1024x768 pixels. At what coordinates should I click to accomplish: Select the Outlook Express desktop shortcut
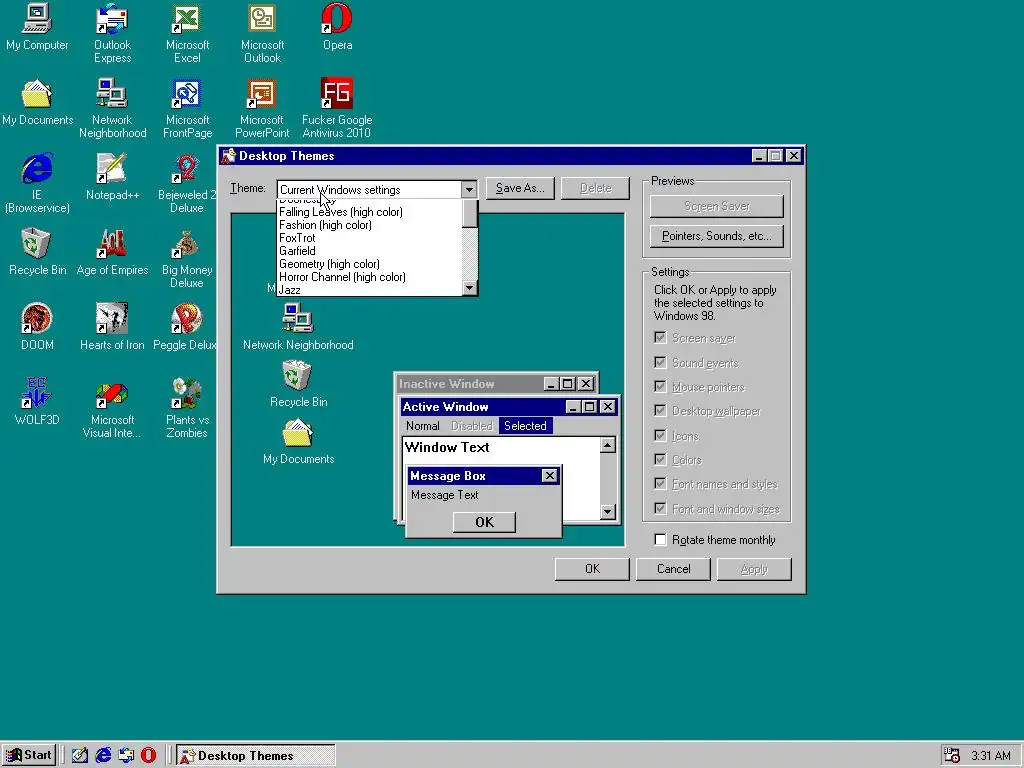[112, 33]
